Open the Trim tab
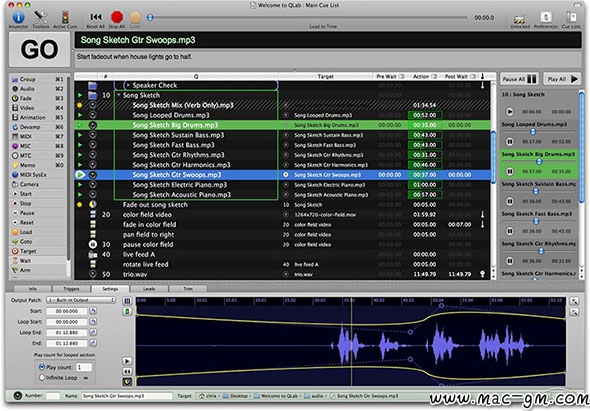 (188, 289)
